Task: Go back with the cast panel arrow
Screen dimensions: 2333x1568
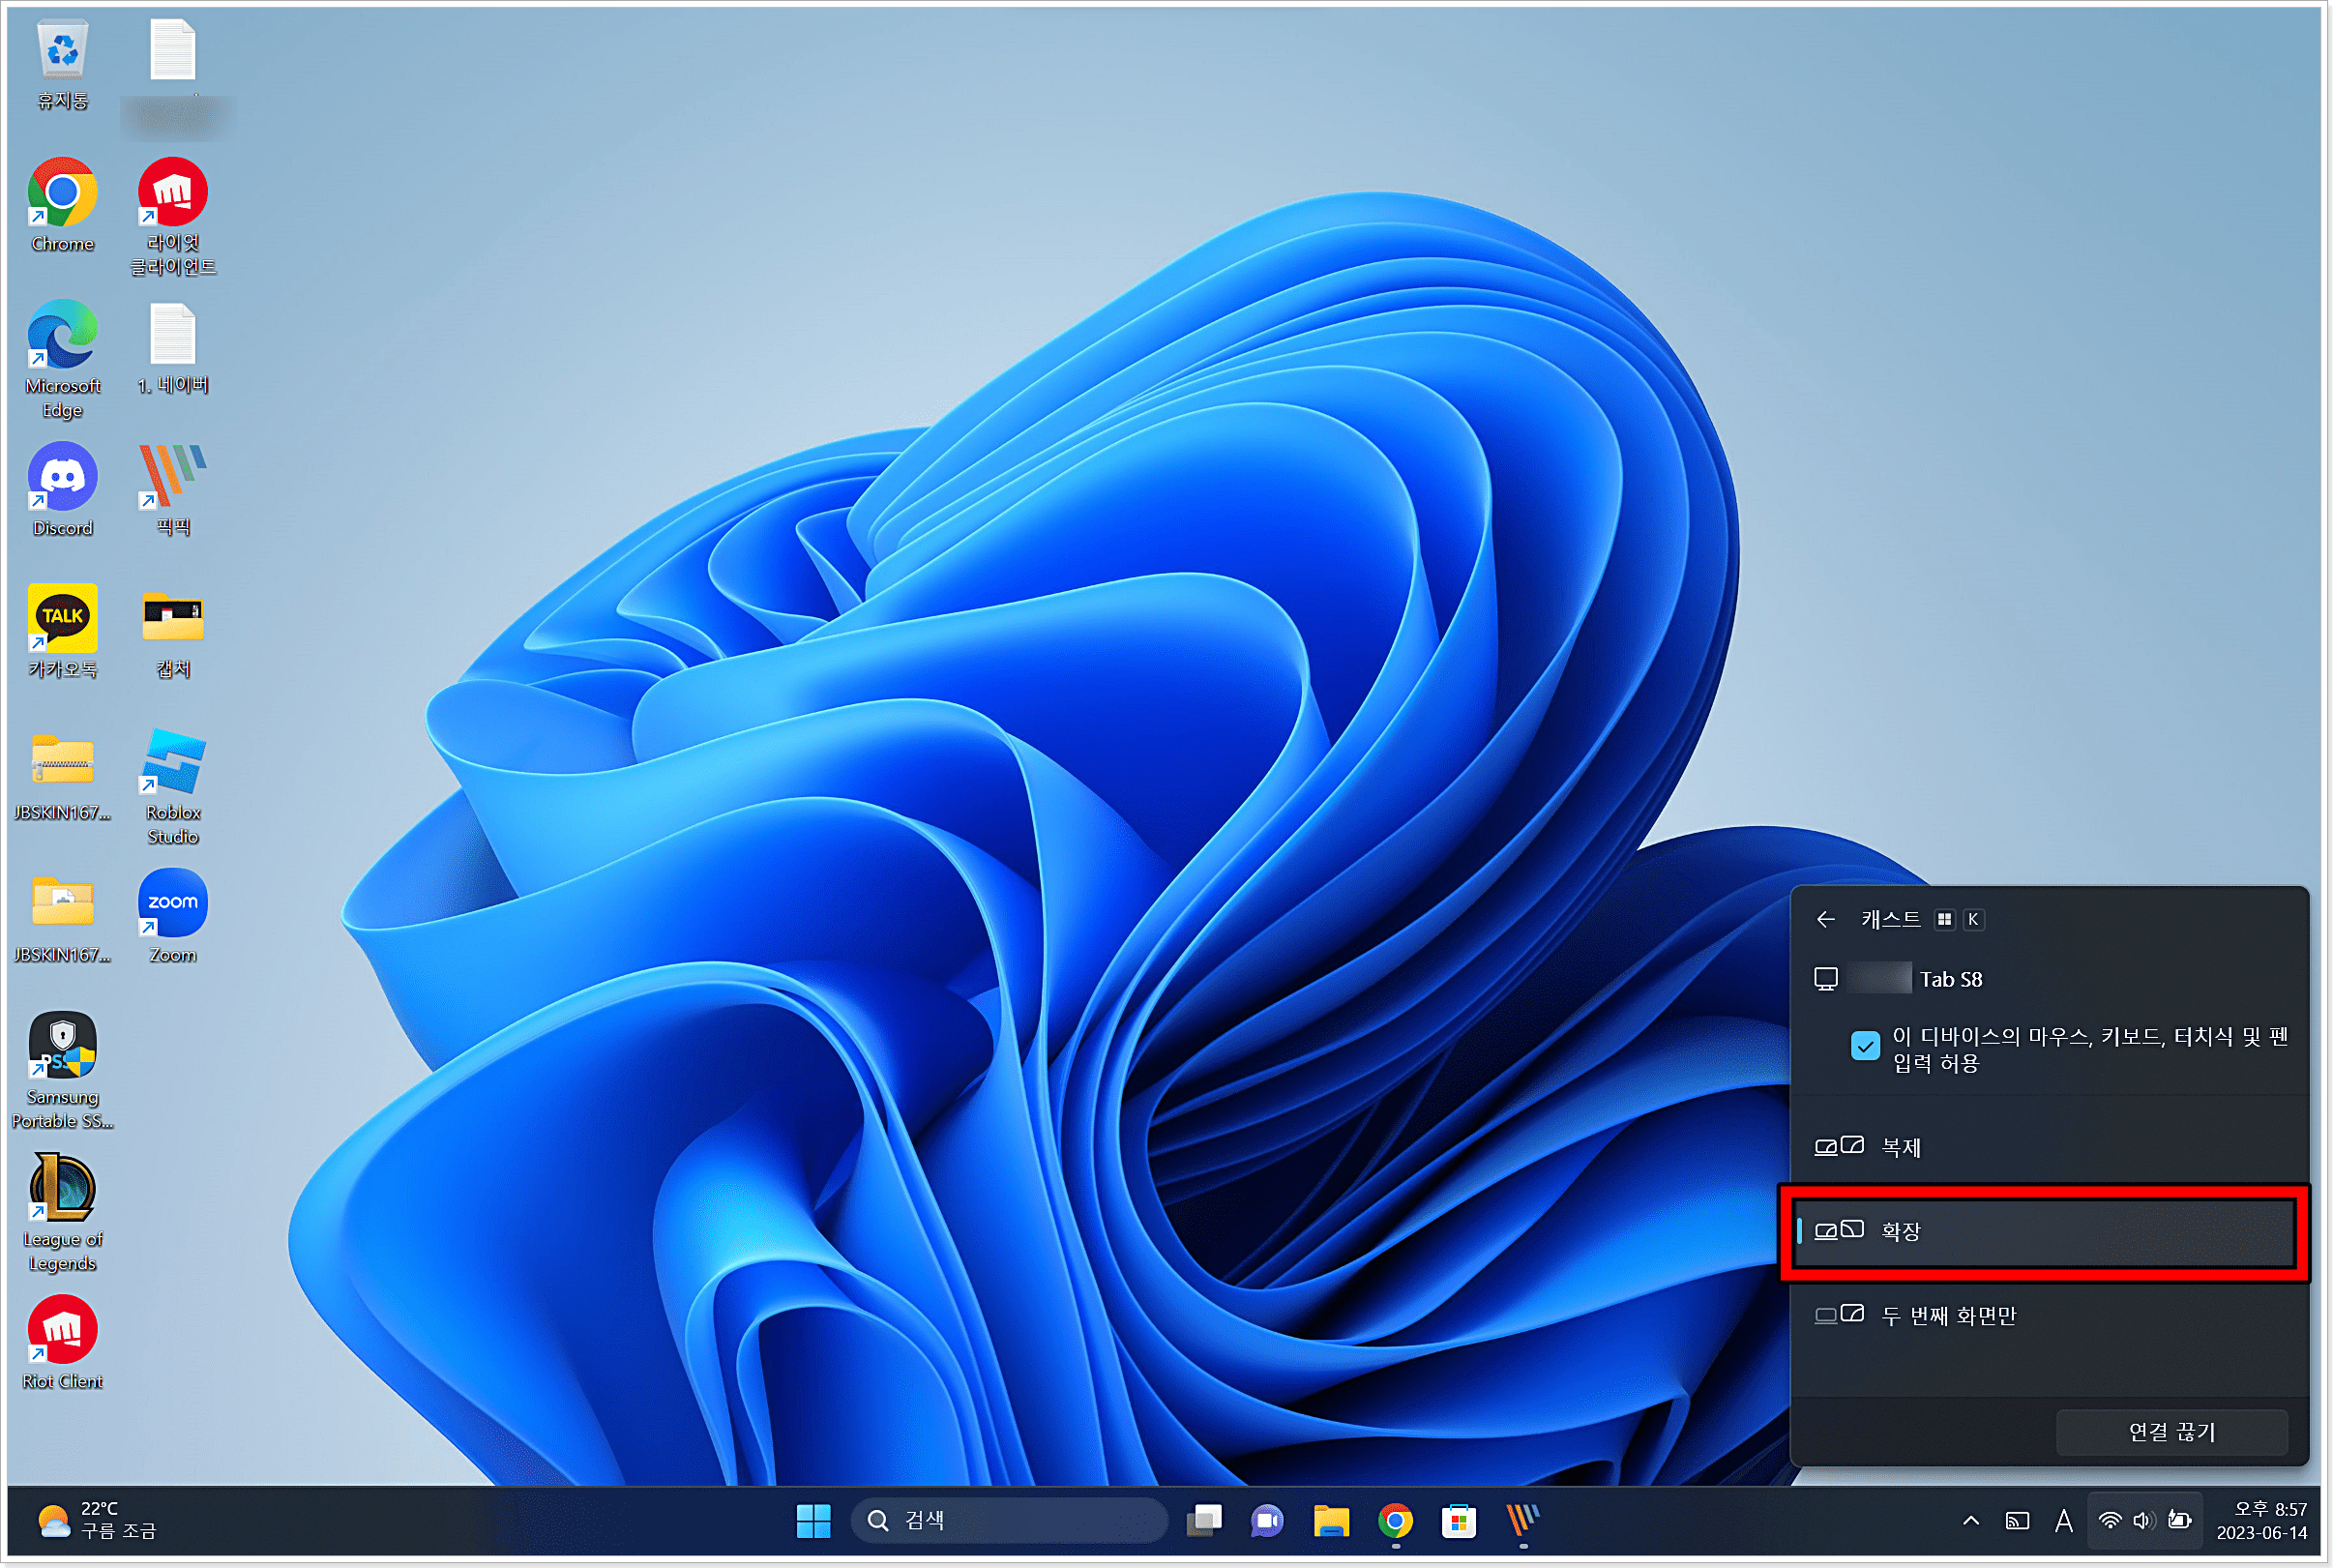Action: pos(1825,919)
